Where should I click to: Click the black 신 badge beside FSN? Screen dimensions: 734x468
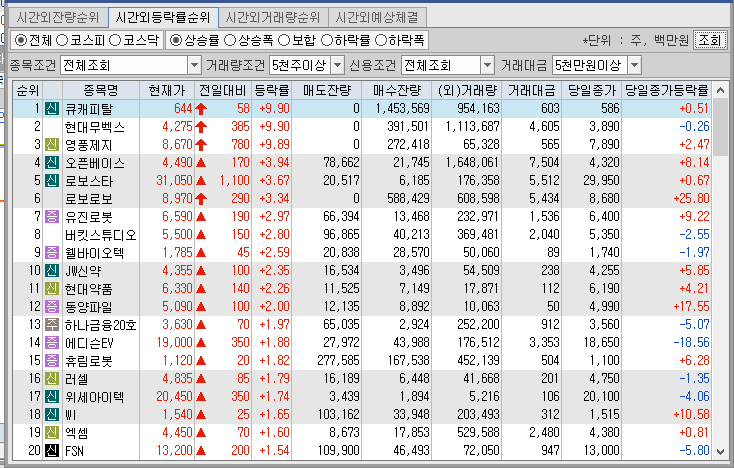pyautogui.click(x=51, y=451)
